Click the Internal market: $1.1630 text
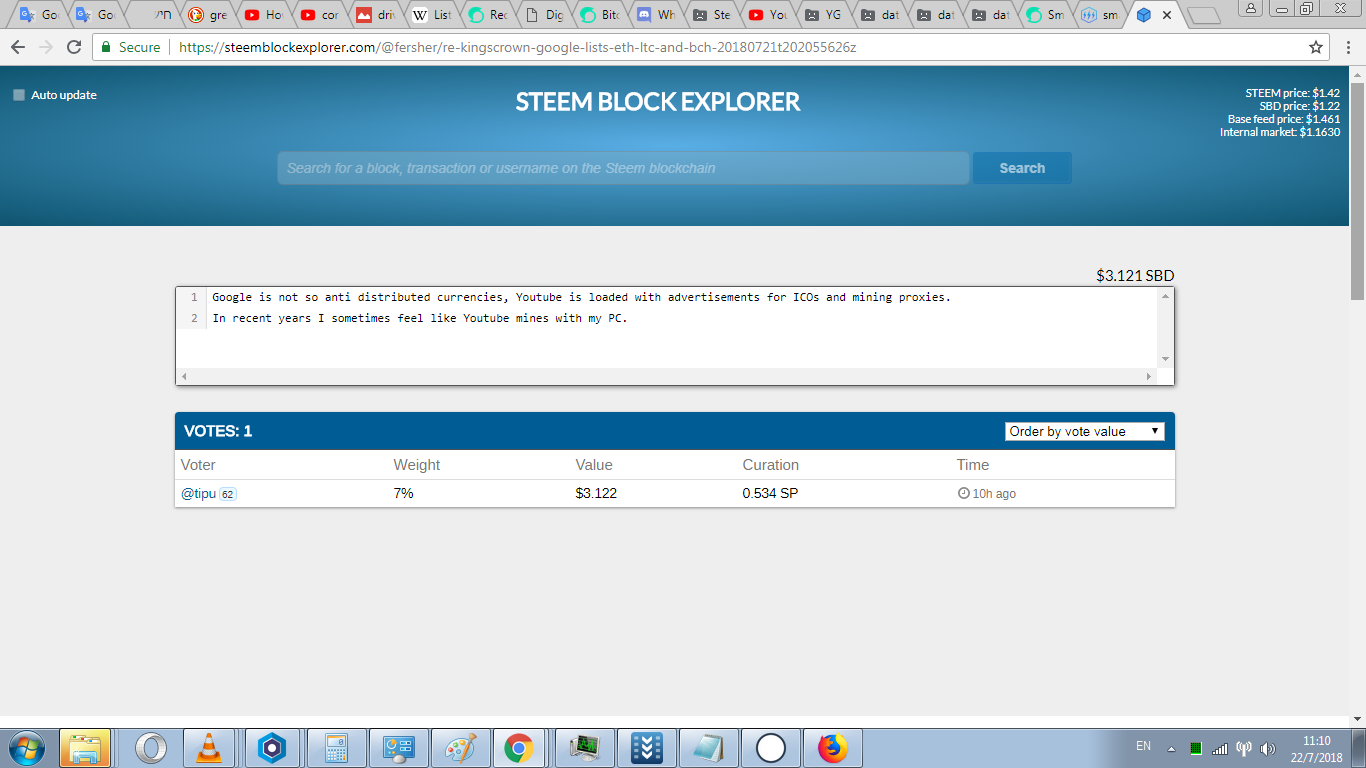Image resolution: width=1366 pixels, height=768 pixels. 1280,132
